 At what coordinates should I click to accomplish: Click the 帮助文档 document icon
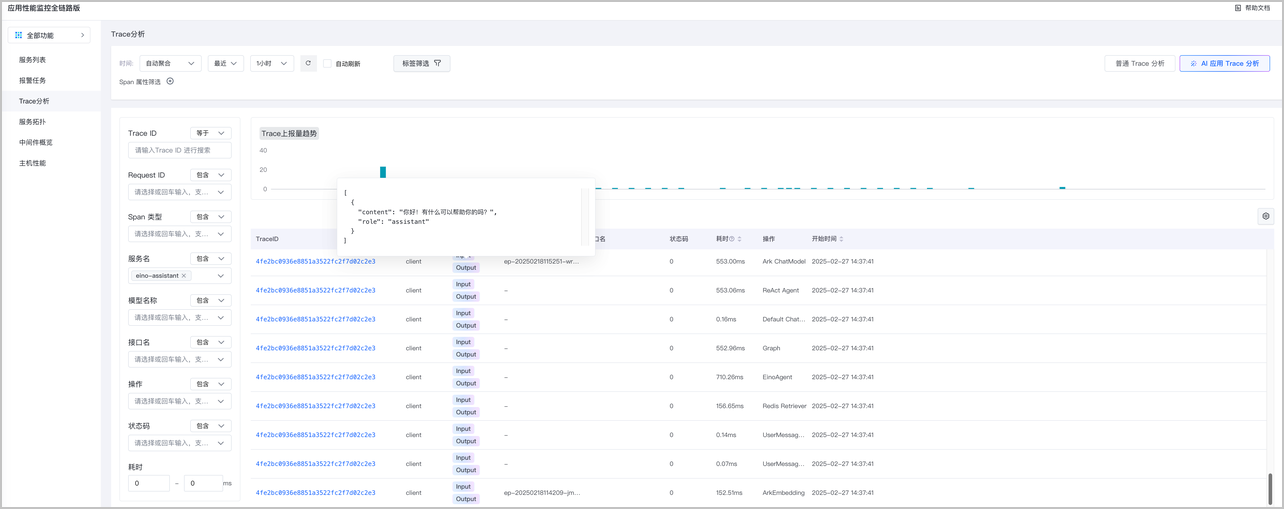(1238, 8)
